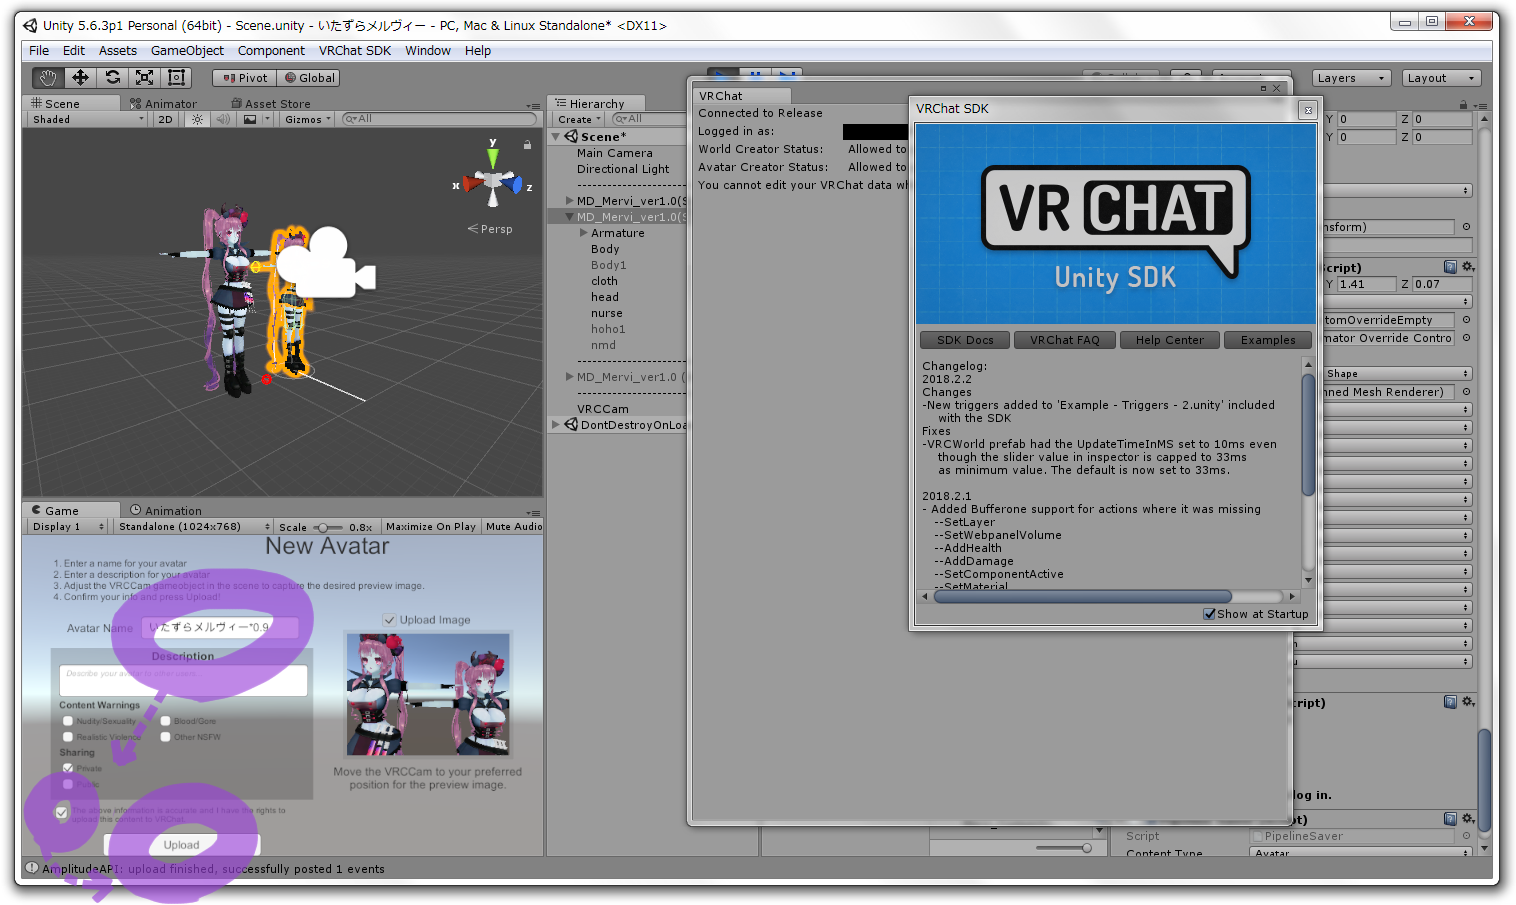The image size is (1516, 905).
Task: Click the Upload button
Action: tap(182, 845)
